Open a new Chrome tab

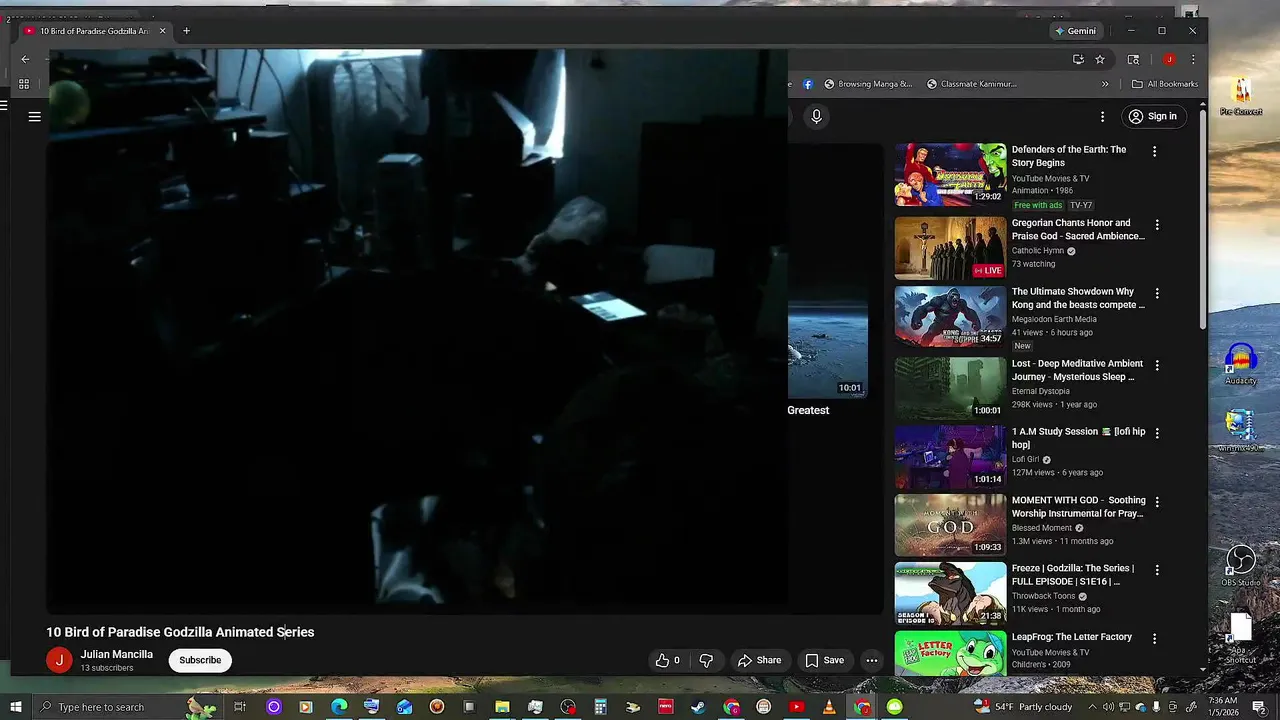(x=186, y=31)
